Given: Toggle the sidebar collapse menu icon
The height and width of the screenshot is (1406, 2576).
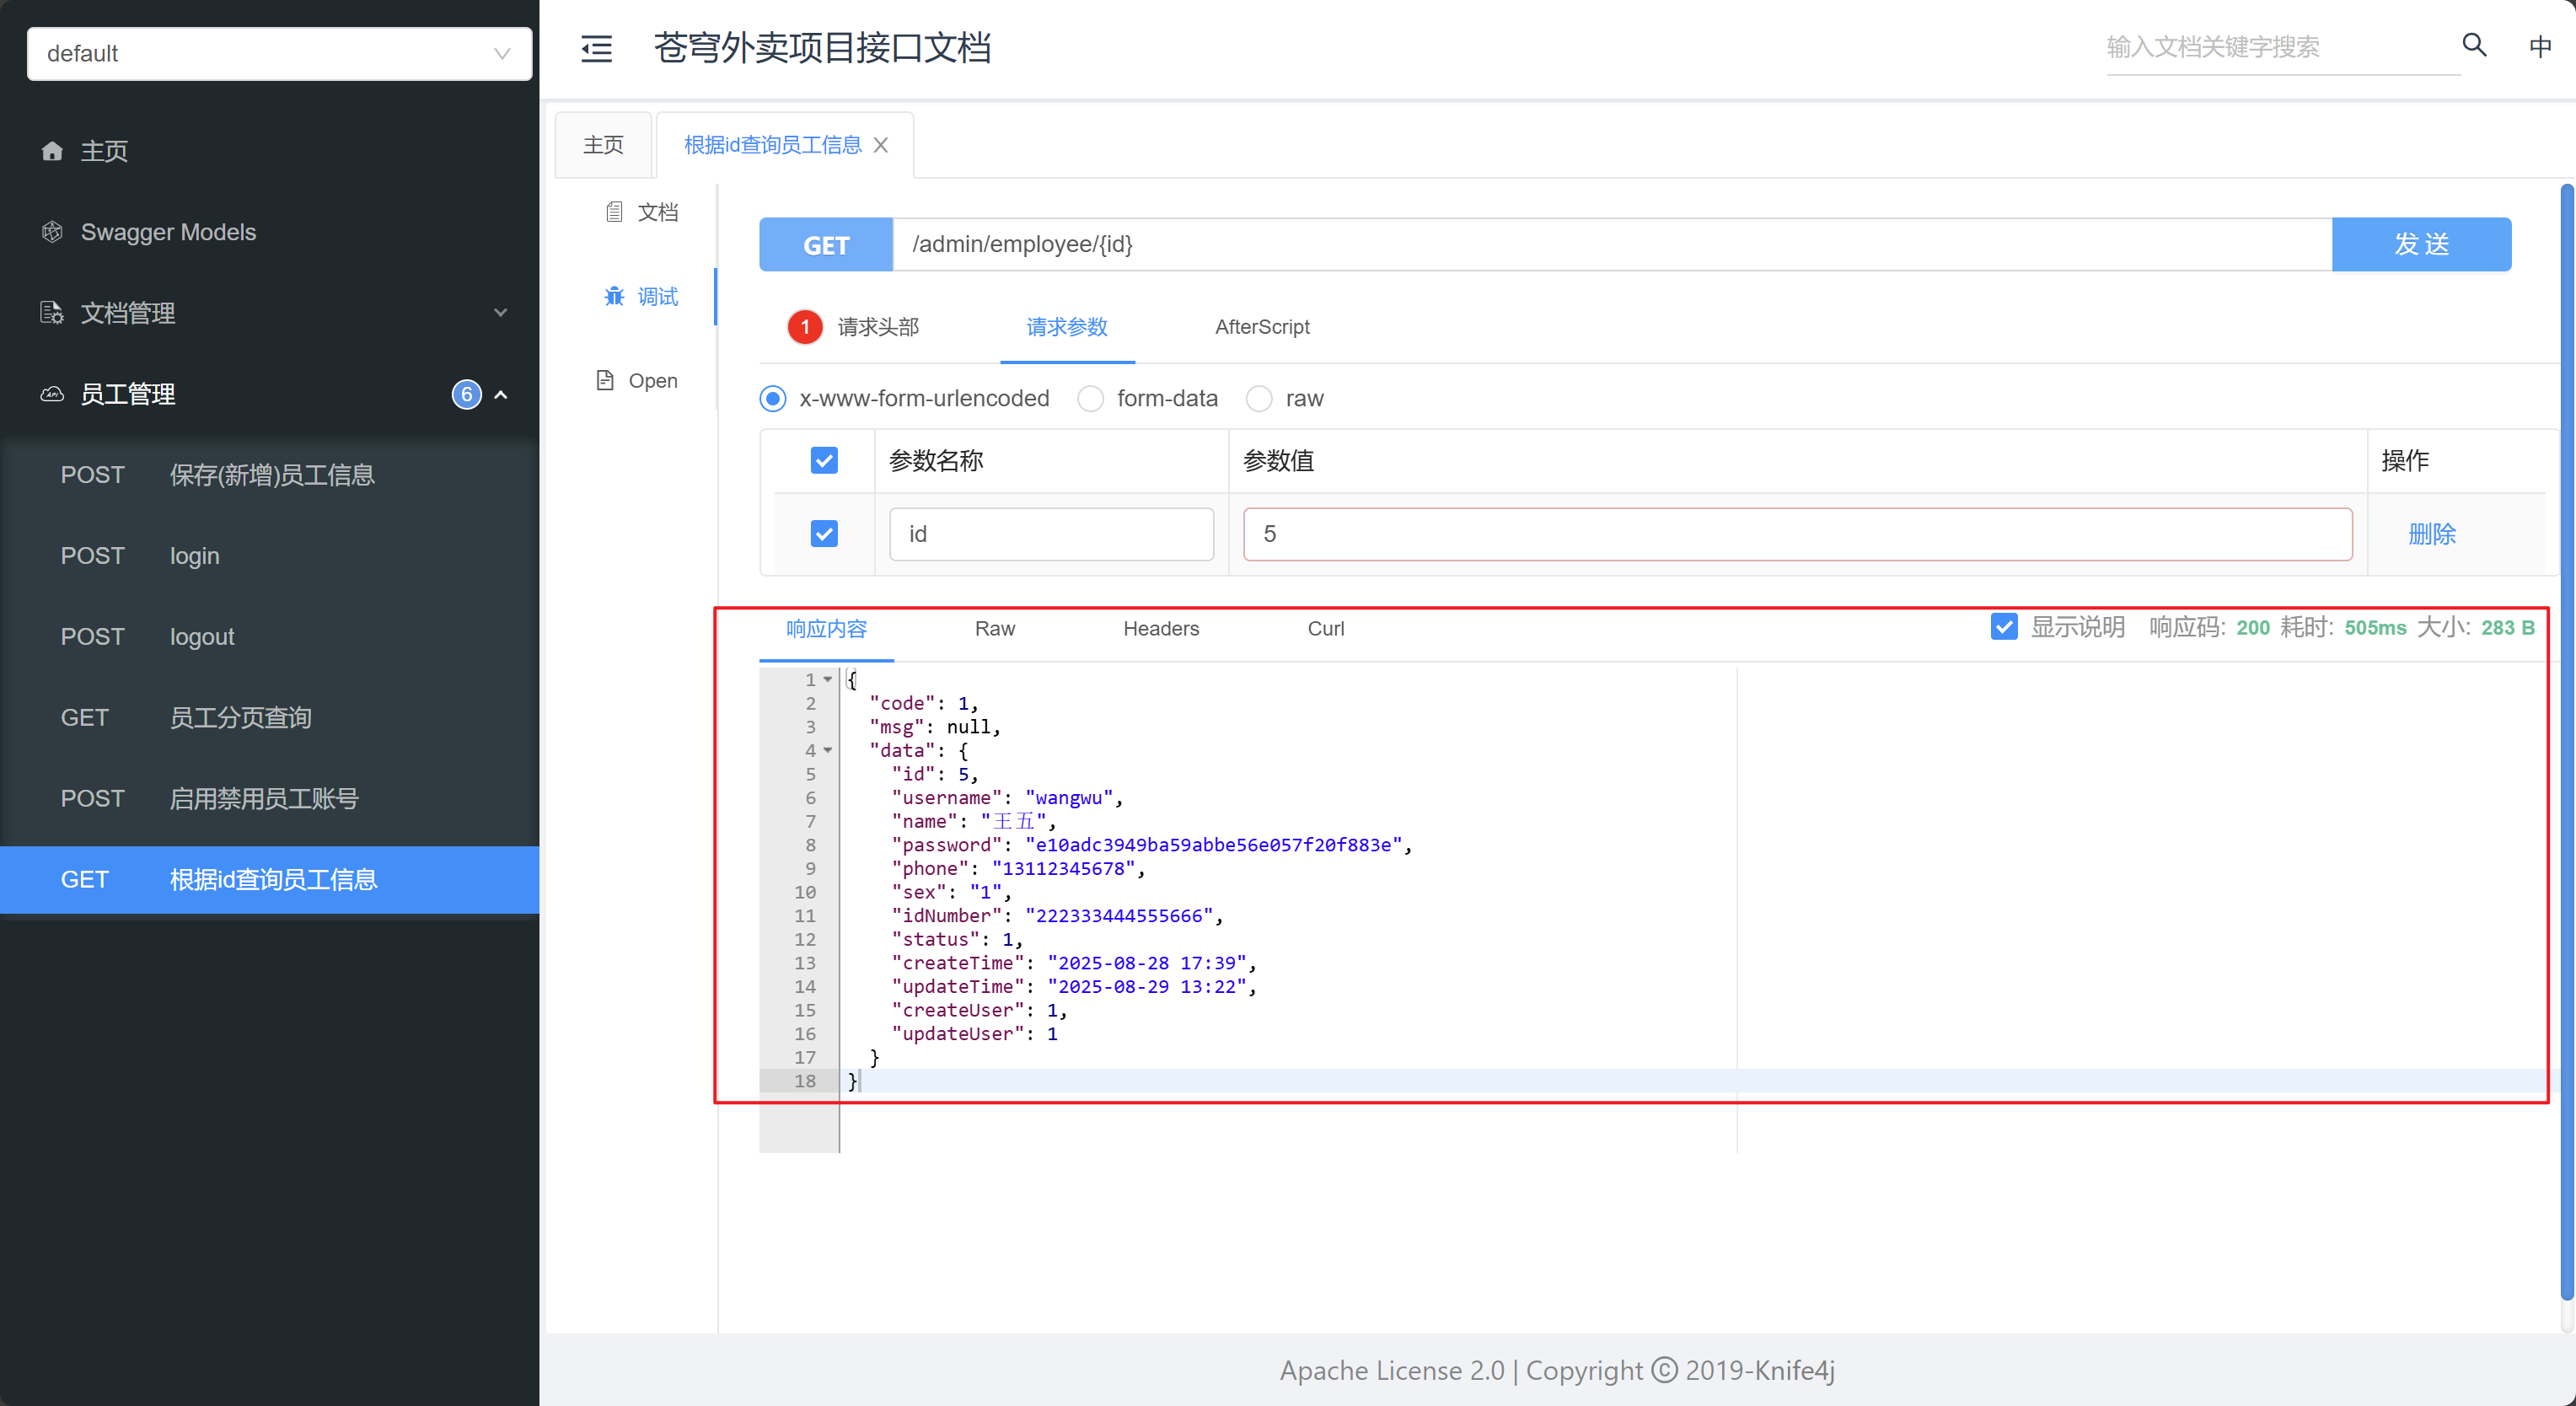Looking at the screenshot, I should [597, 48].
